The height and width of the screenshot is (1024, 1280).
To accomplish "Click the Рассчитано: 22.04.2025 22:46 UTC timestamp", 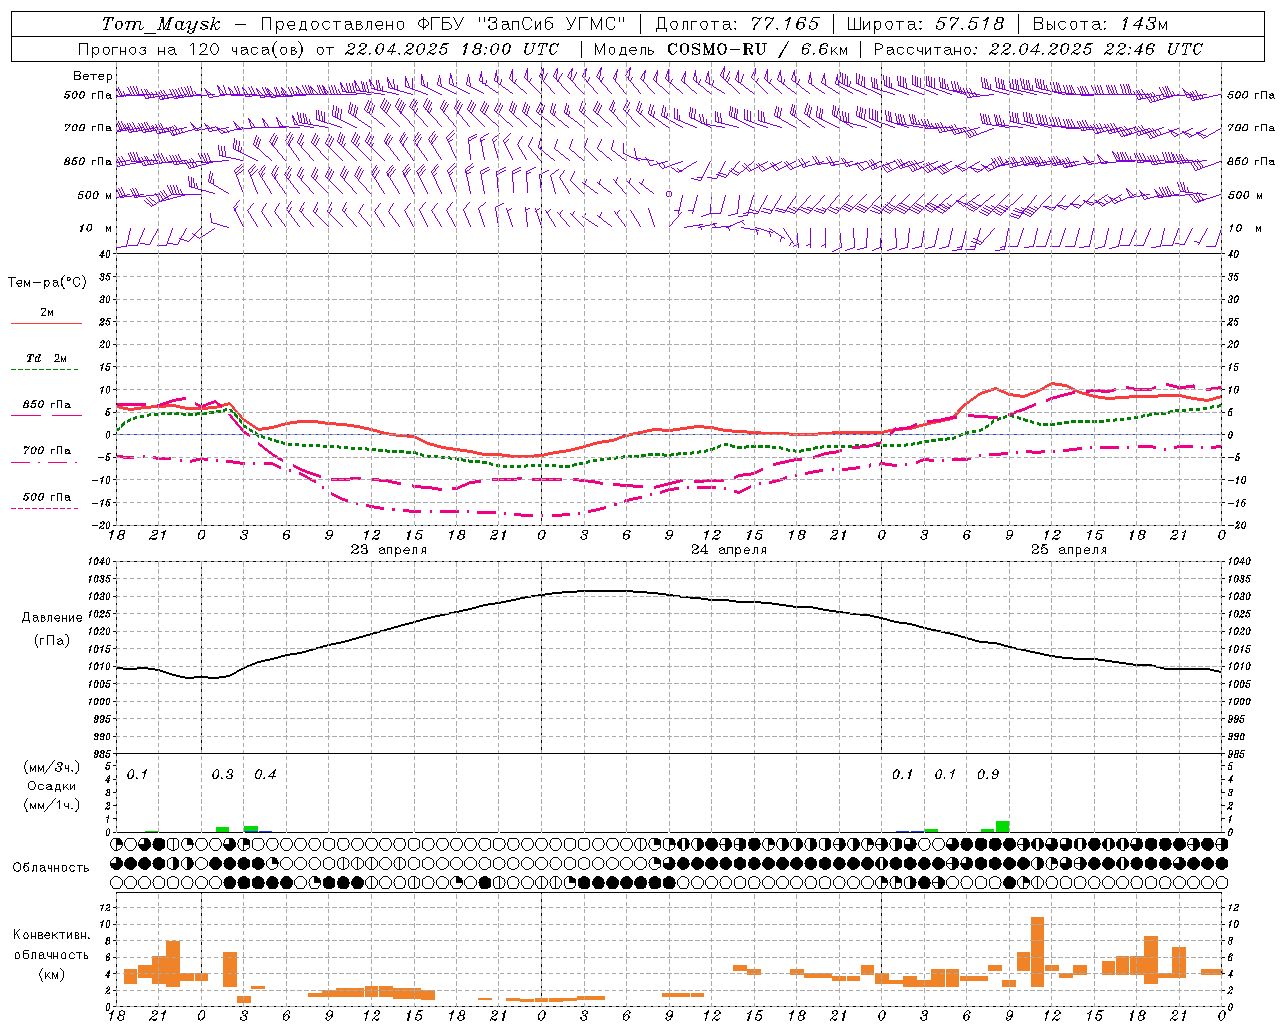I will (1038, 49).
